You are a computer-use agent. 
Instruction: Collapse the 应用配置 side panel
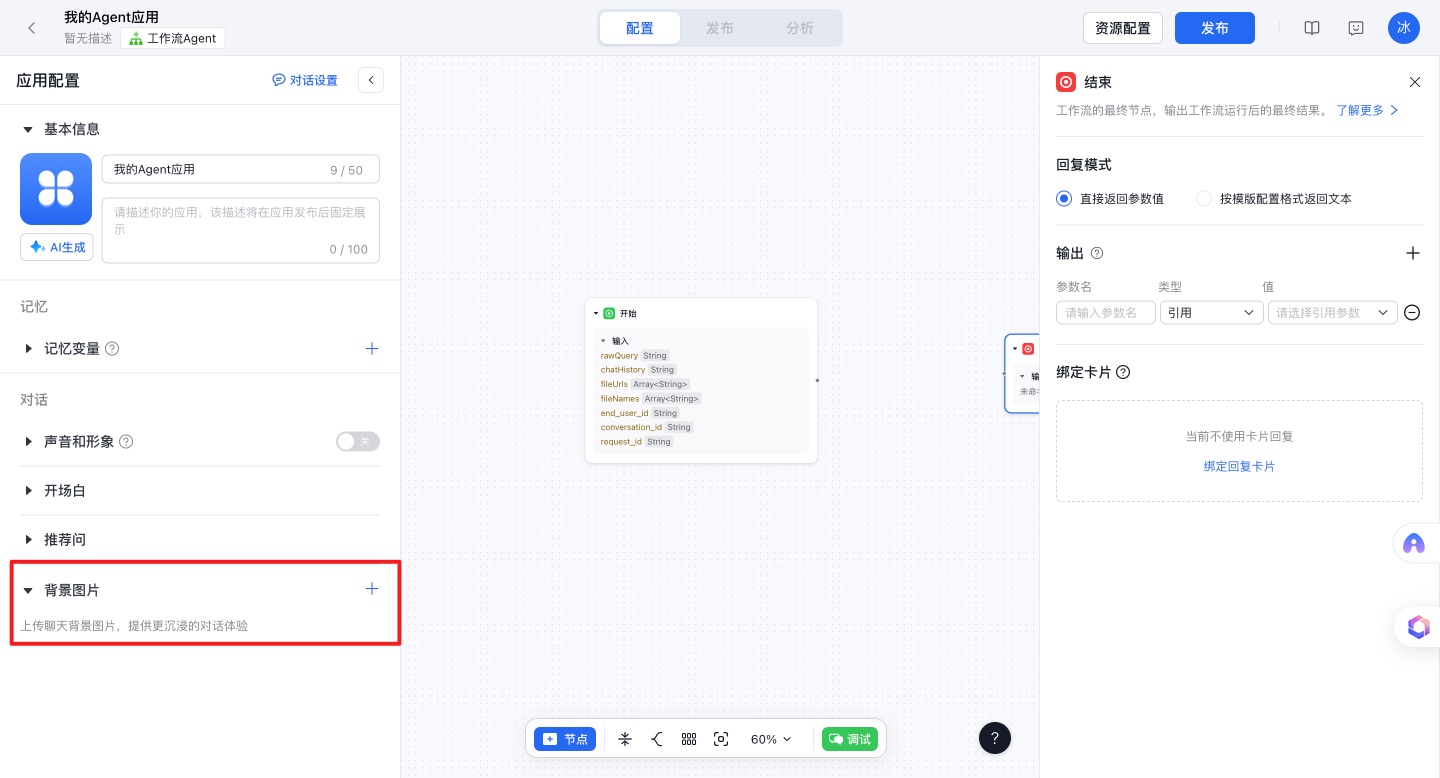click(x=371, y=80)
